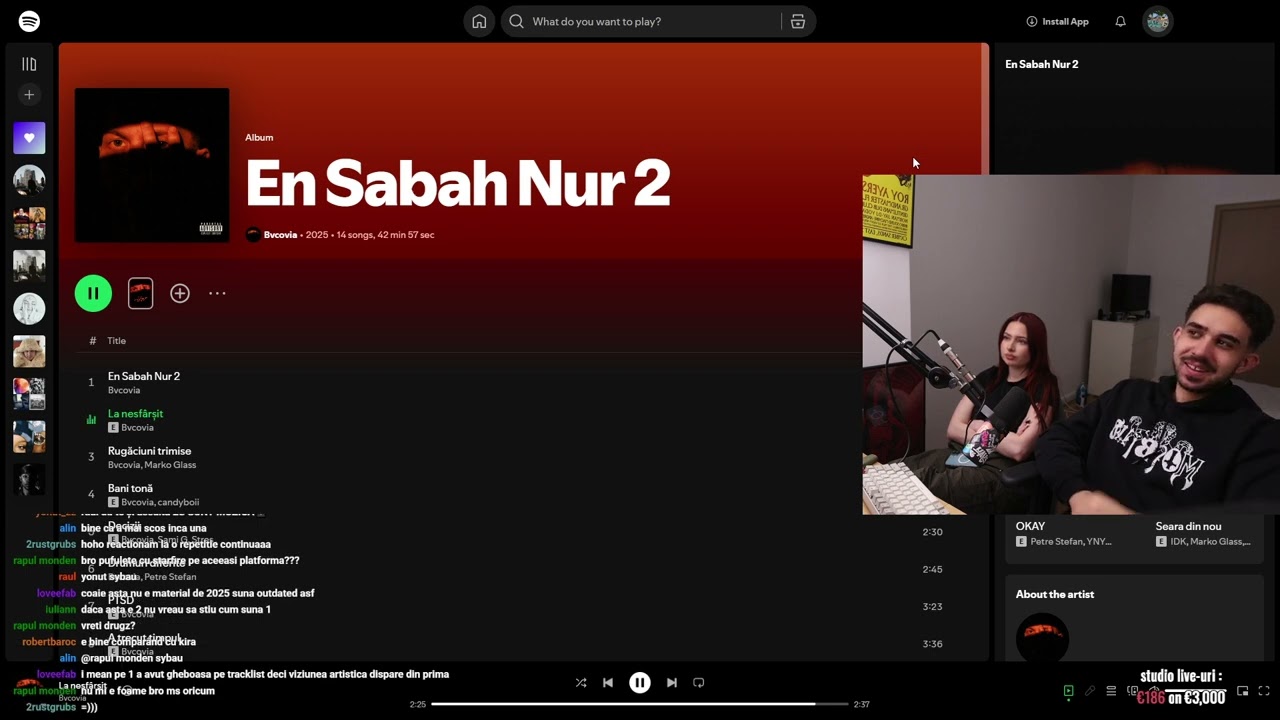
Task: Go to Home using house icon
Action: click(x=479, y=21)
